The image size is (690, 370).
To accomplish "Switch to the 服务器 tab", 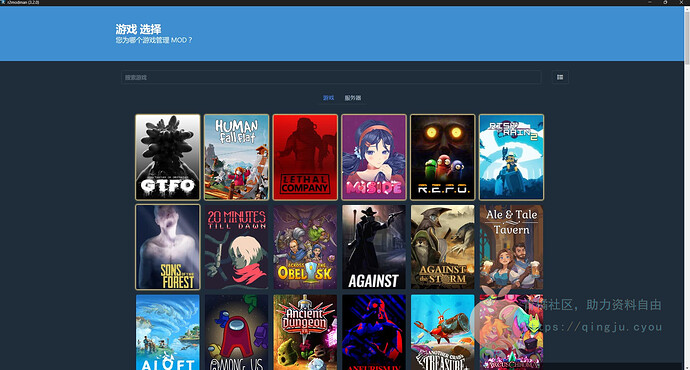I will coord(352,98).
